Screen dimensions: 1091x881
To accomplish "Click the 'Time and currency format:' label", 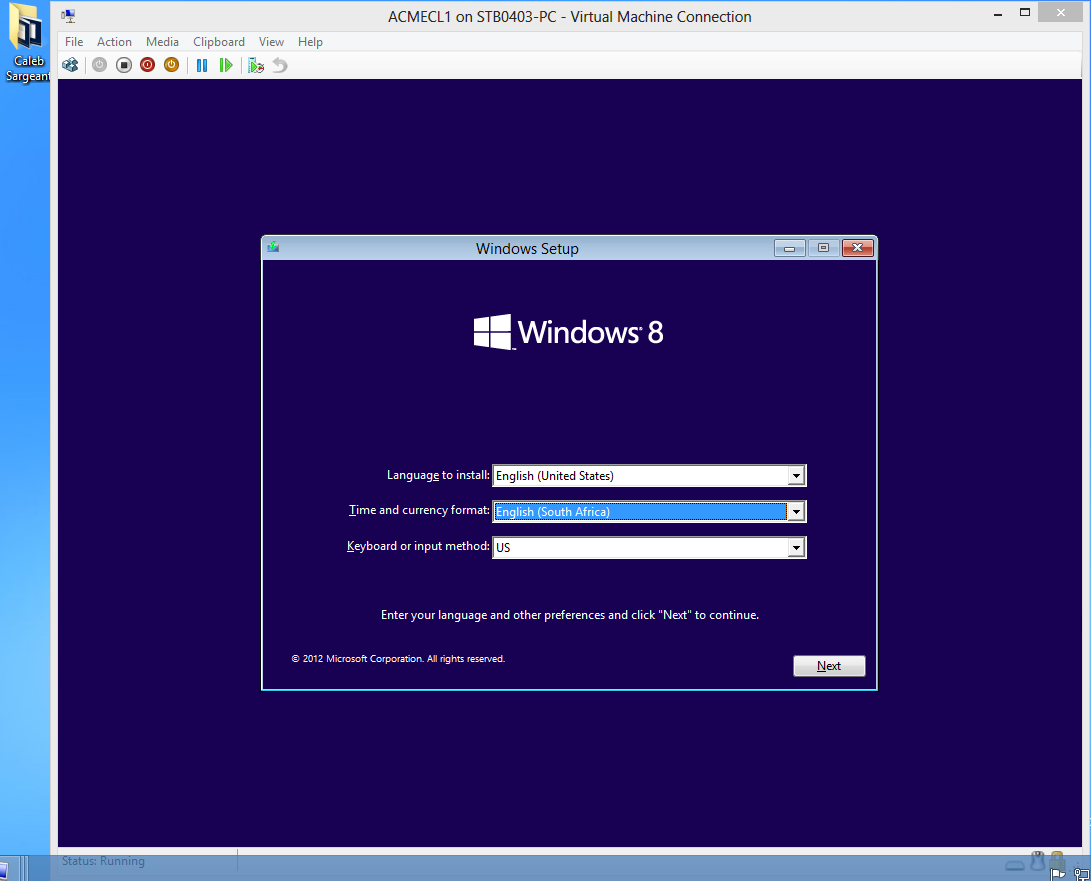I will [419, 510].
